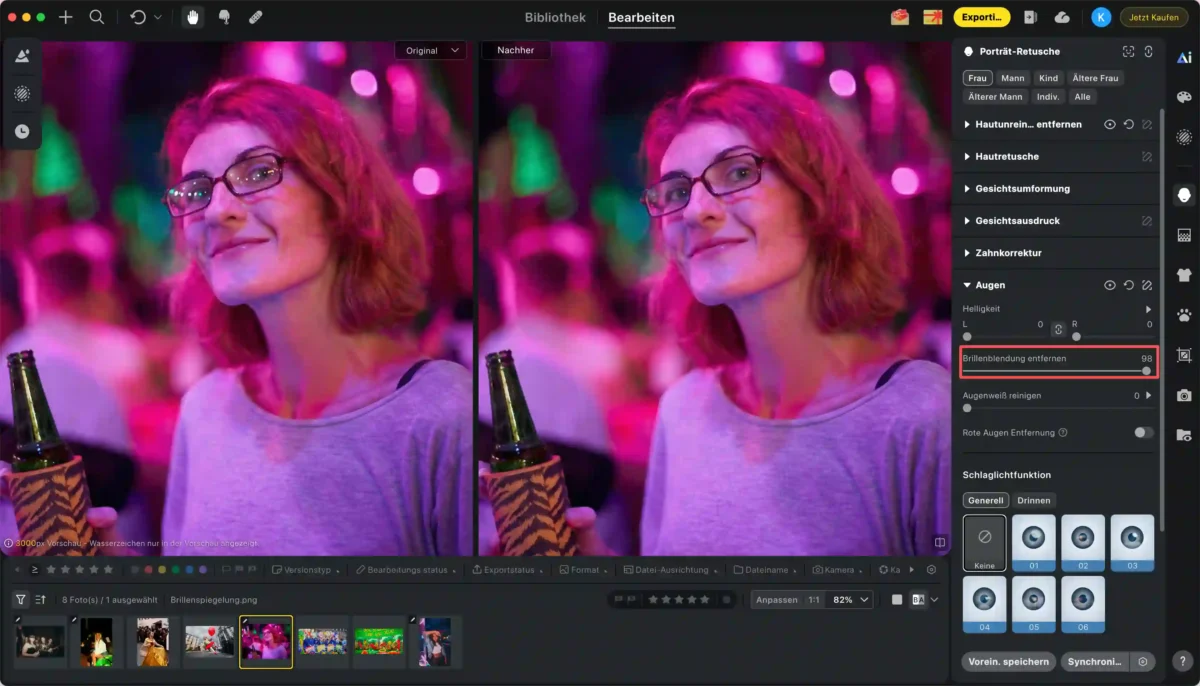This screenshot has width=1200, height=686.
Task: Click the mountain landscape tool icon
Action: tap(24, 57)
